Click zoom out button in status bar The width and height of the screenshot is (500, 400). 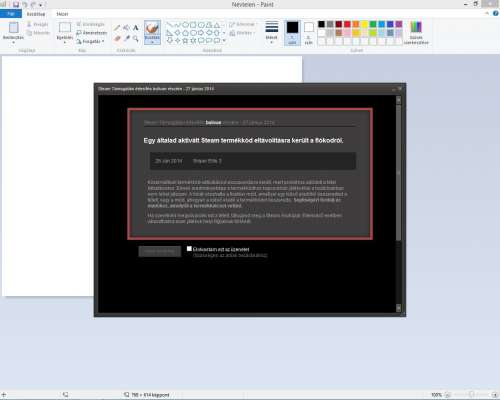click(x=448, y=395)
